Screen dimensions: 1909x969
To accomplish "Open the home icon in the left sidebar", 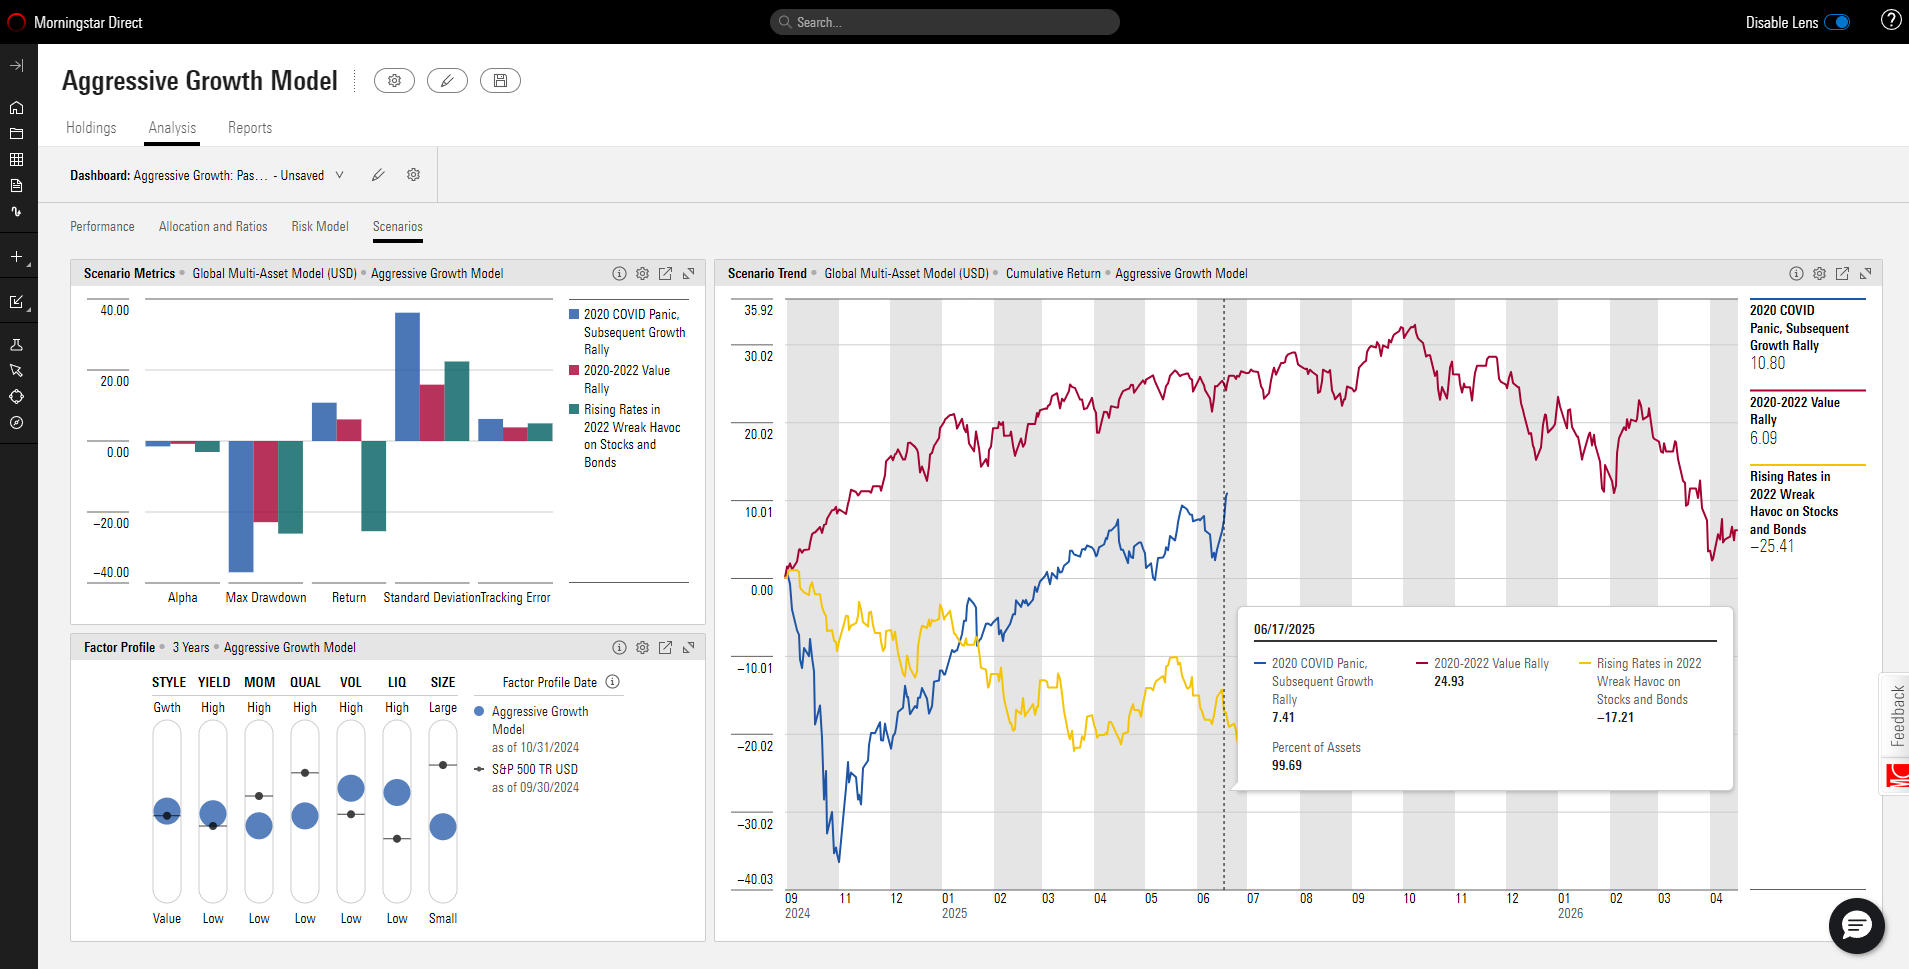I will 16,106.
